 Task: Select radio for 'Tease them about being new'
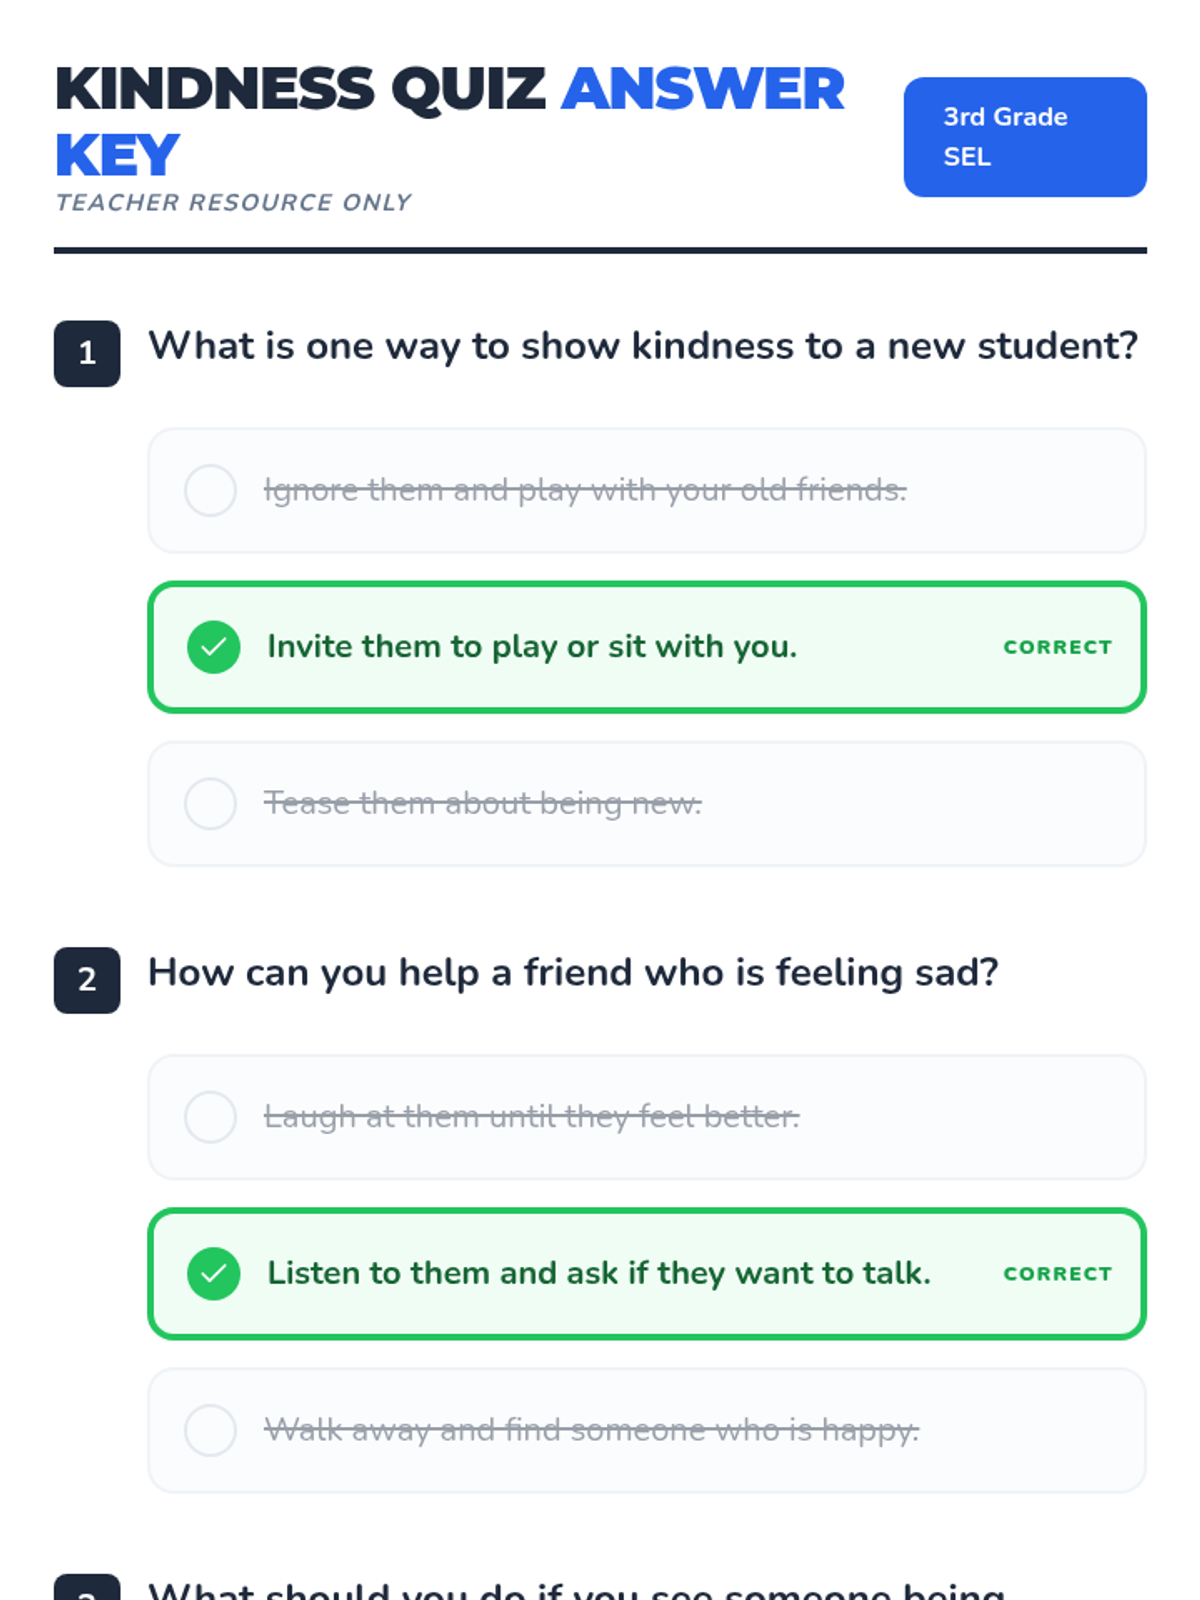(210, 803)
